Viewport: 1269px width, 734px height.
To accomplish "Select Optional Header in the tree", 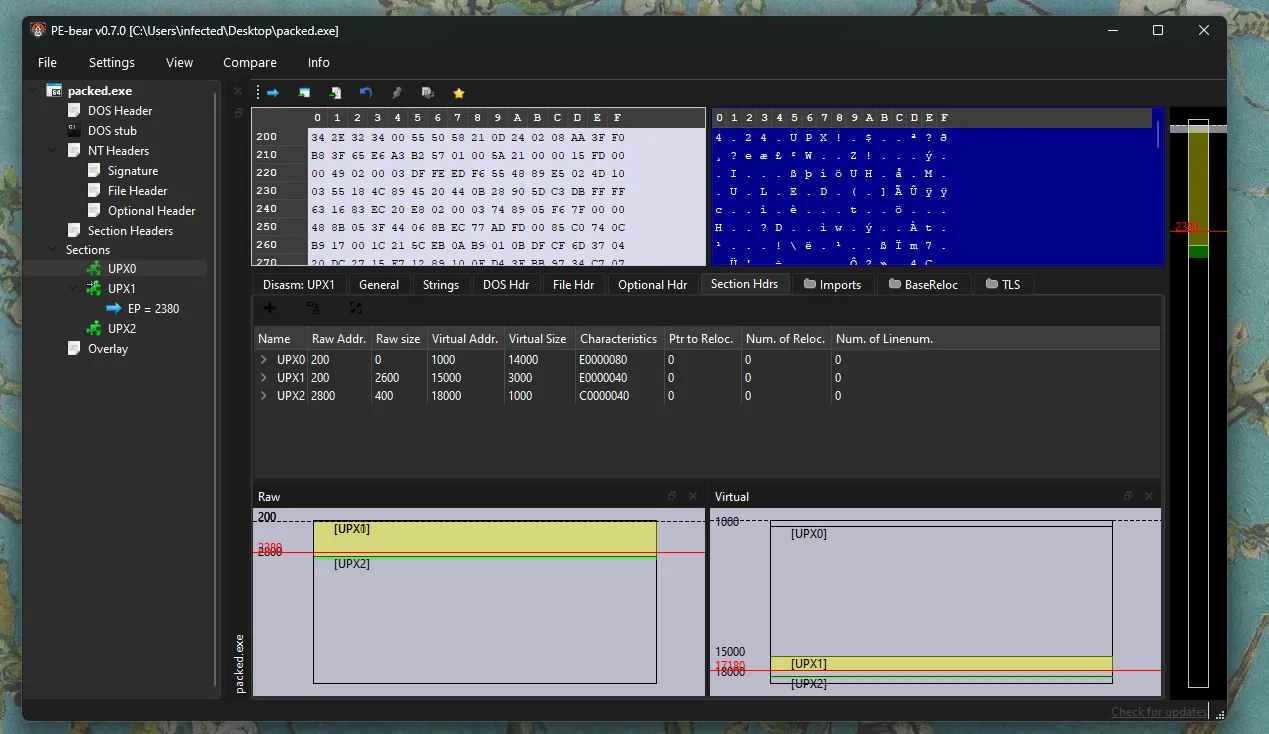I will (x=151, y=211).
